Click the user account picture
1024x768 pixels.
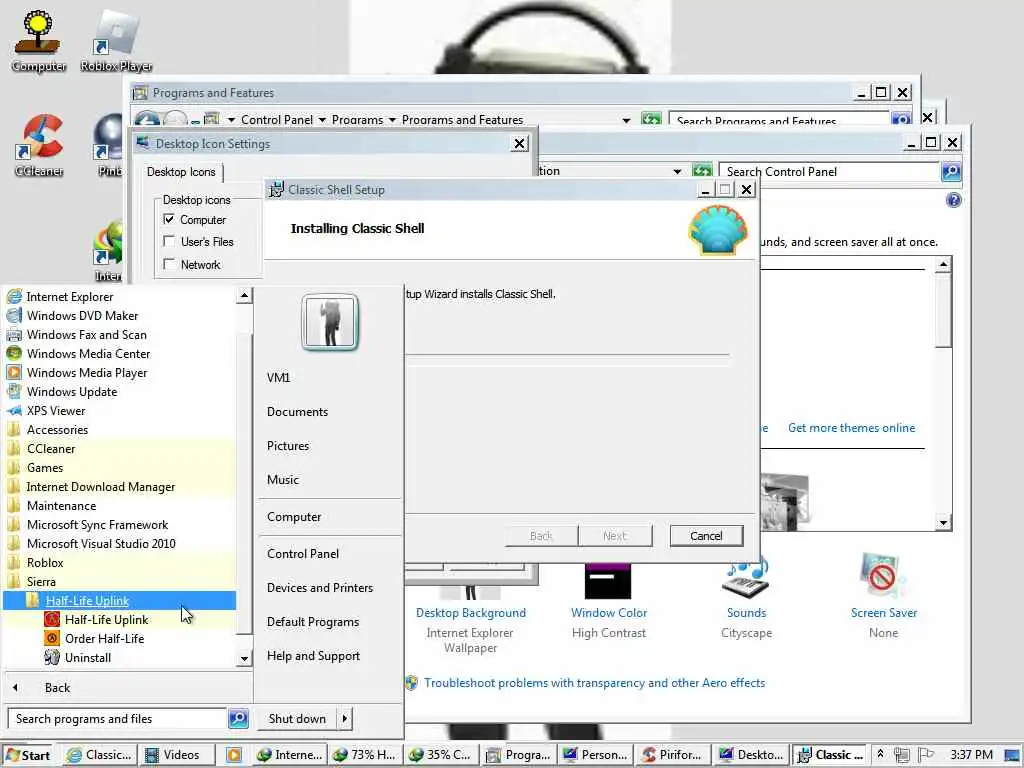tap(330, 322)
